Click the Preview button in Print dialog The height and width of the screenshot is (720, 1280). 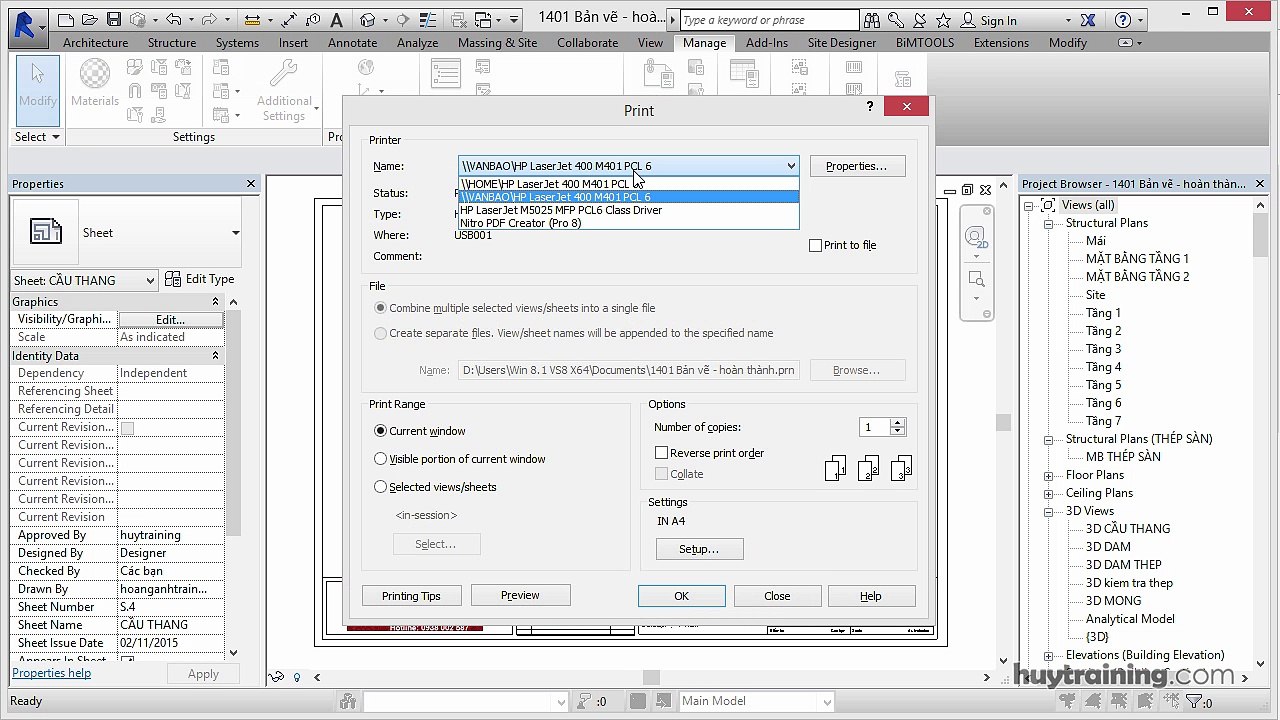tap(520, 595)
